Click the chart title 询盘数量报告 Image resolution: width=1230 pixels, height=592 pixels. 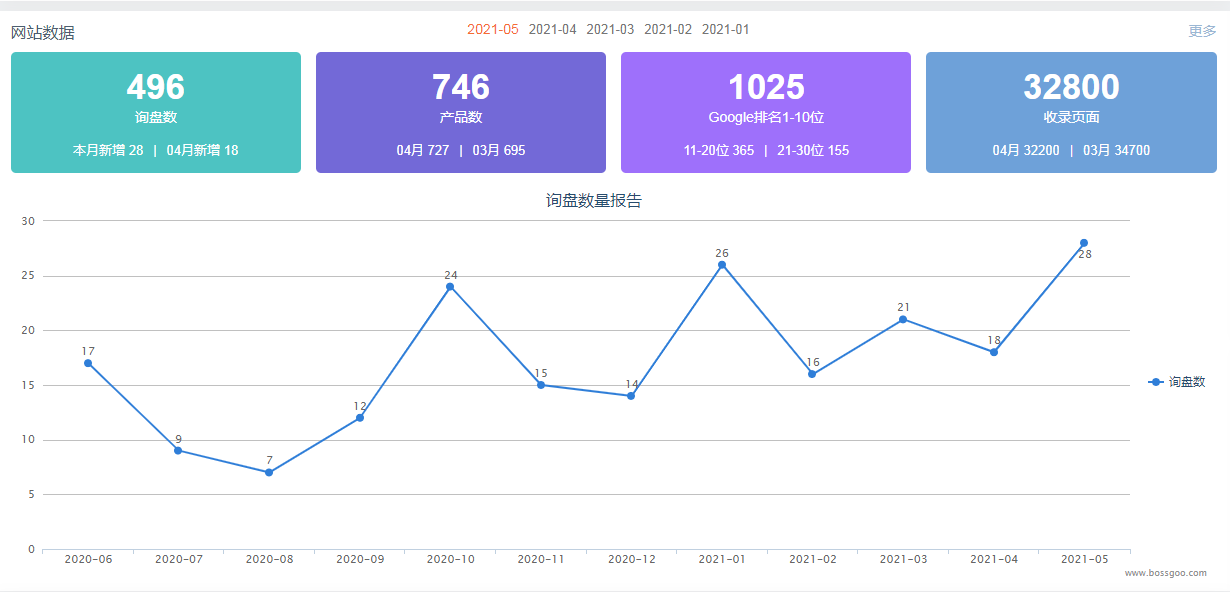pyautogui.click(x=594, y=201)
